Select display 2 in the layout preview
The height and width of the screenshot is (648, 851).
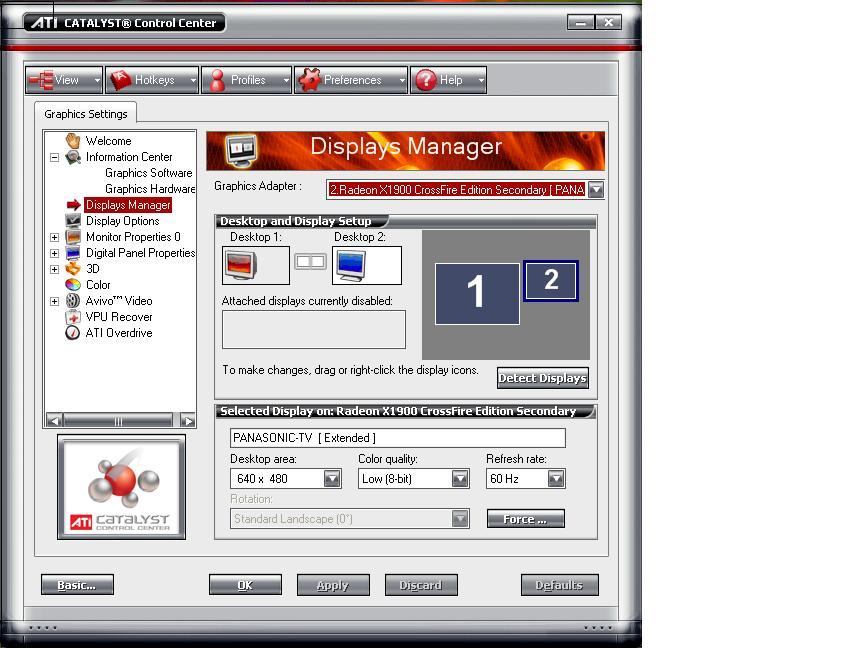click(551, 281)
